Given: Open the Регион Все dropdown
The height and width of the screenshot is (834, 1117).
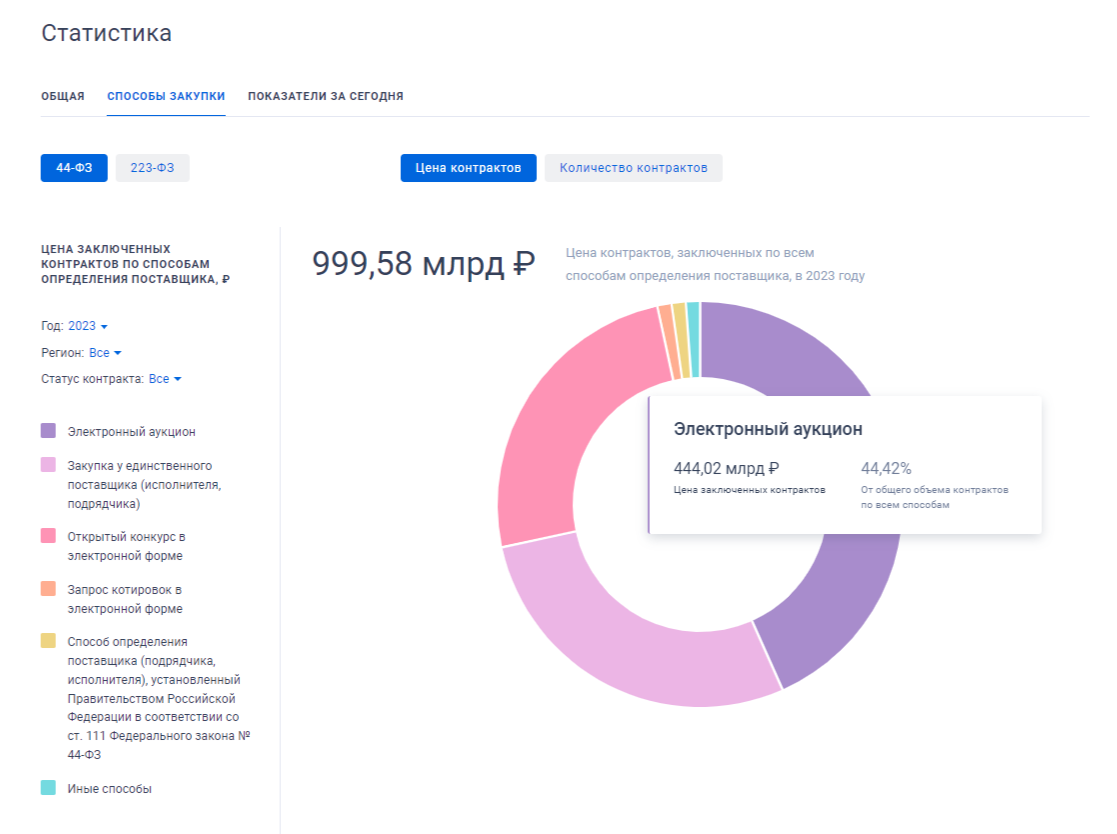Looking at the screenshot, I should click(x=105, y=353).
